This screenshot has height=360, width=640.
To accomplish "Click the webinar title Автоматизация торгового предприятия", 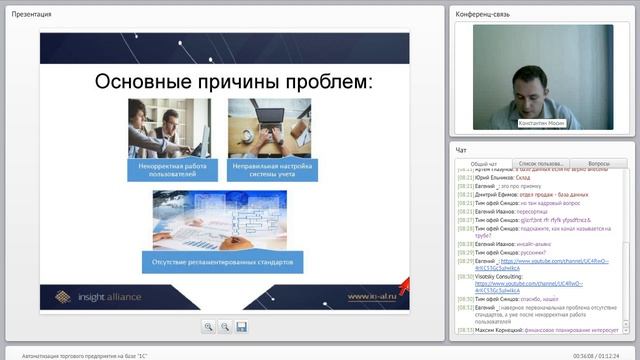I will [84, 356].
